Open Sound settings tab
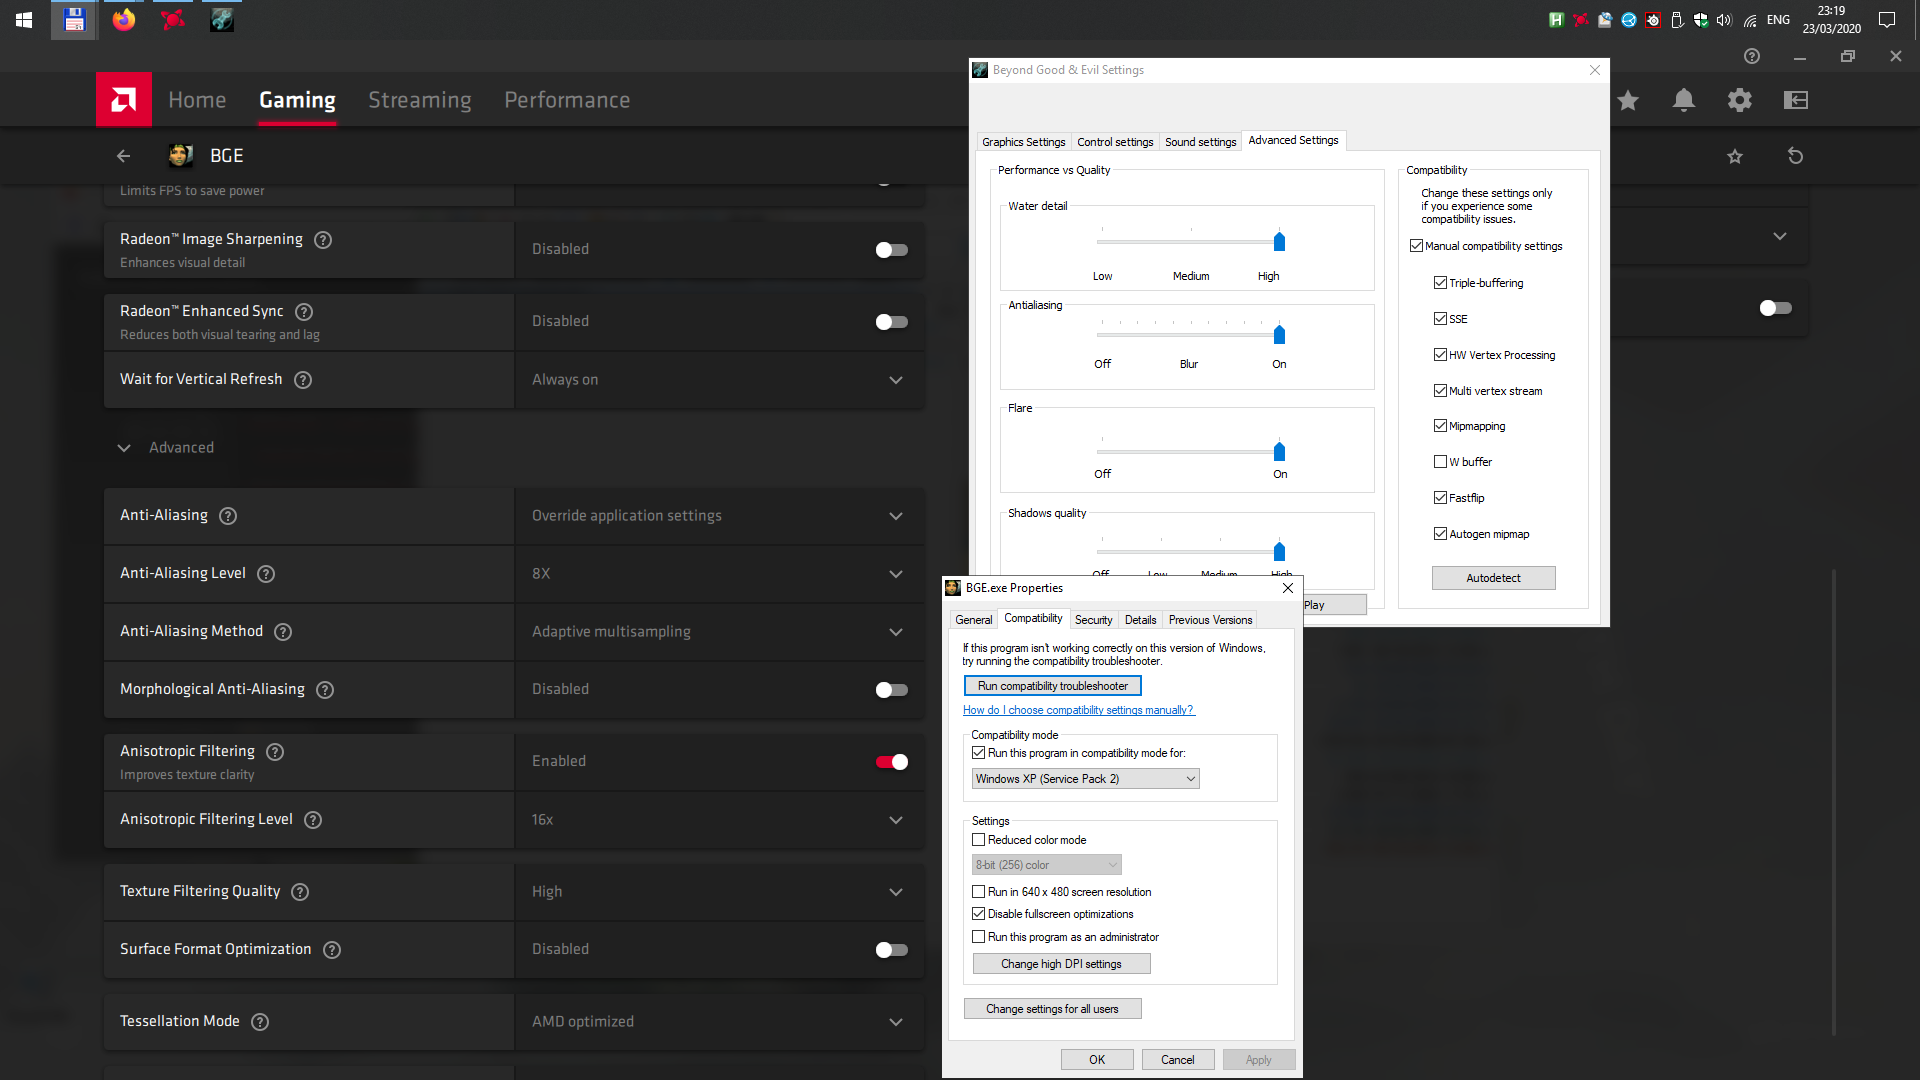The height and width of the screenshot is (1080, 1920). [1200, 142]
